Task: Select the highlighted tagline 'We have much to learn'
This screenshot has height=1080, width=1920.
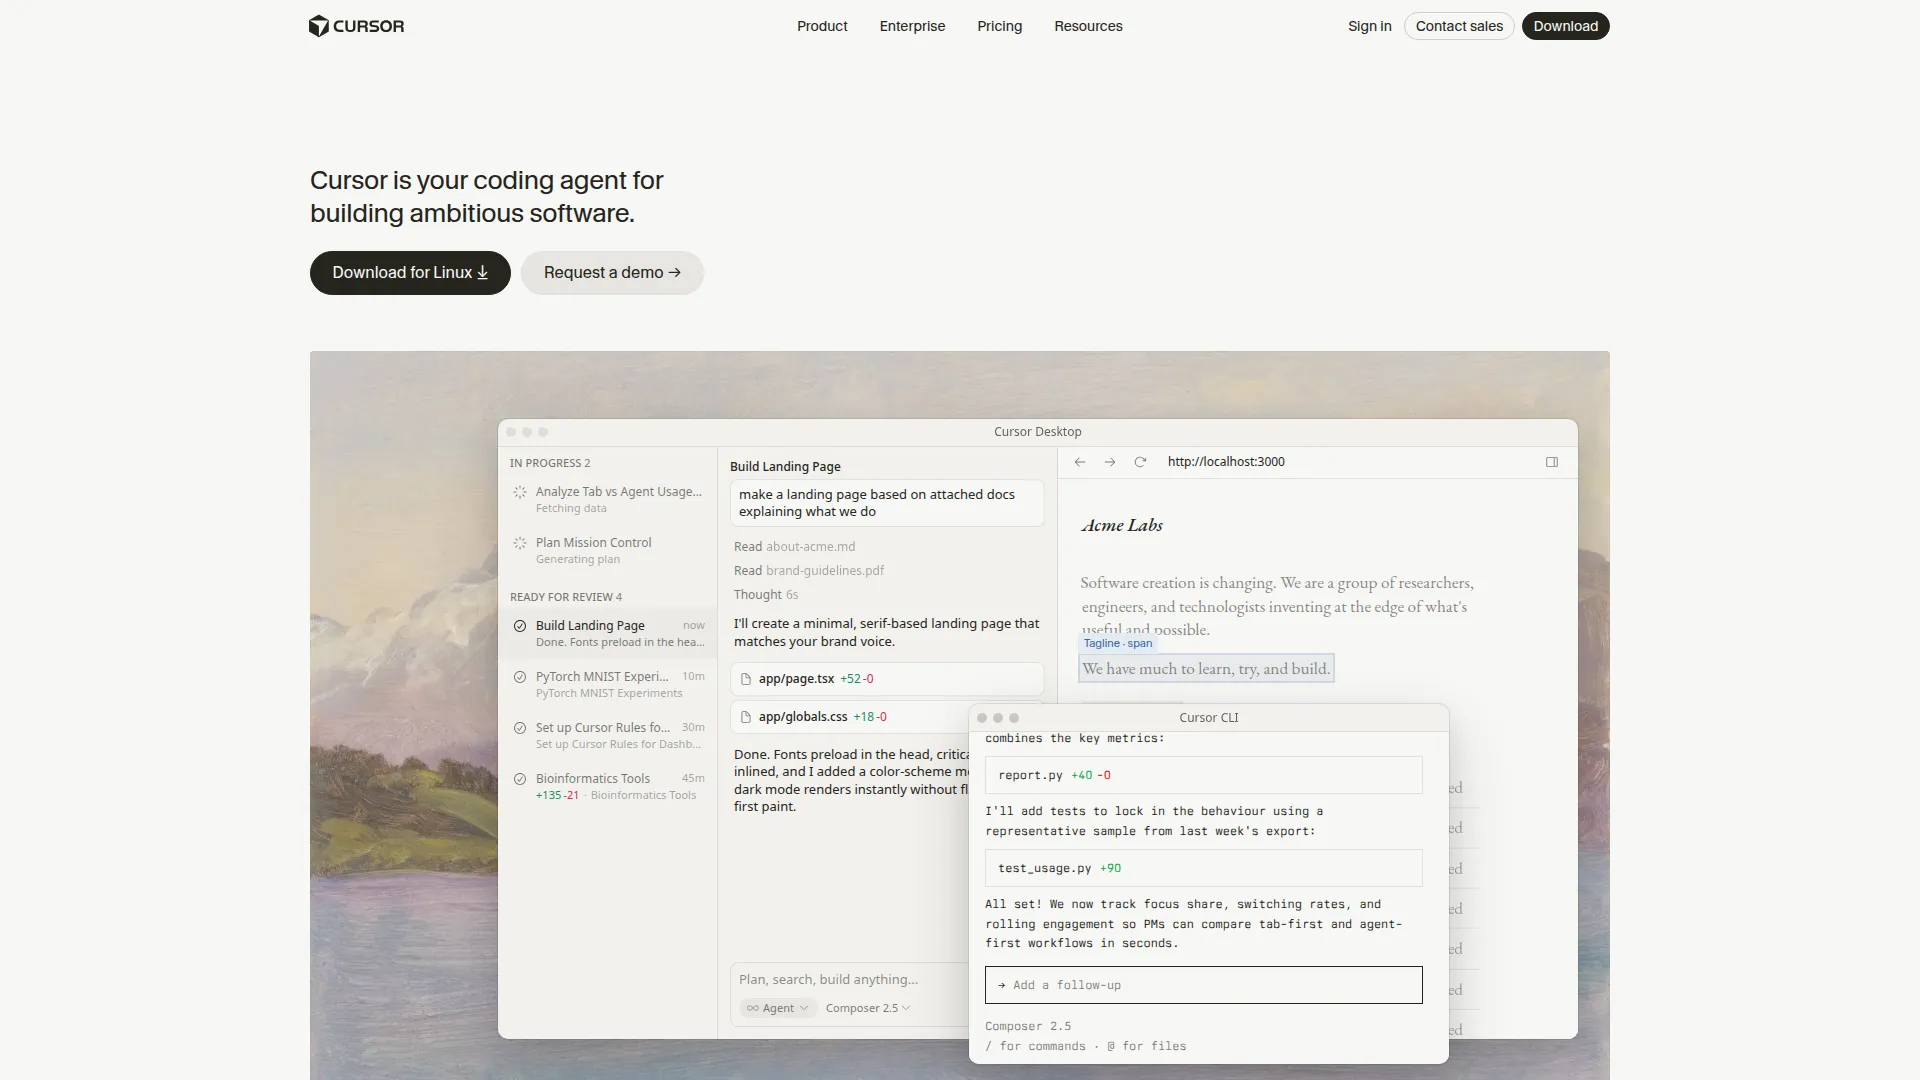Action: coord(1206,669)
